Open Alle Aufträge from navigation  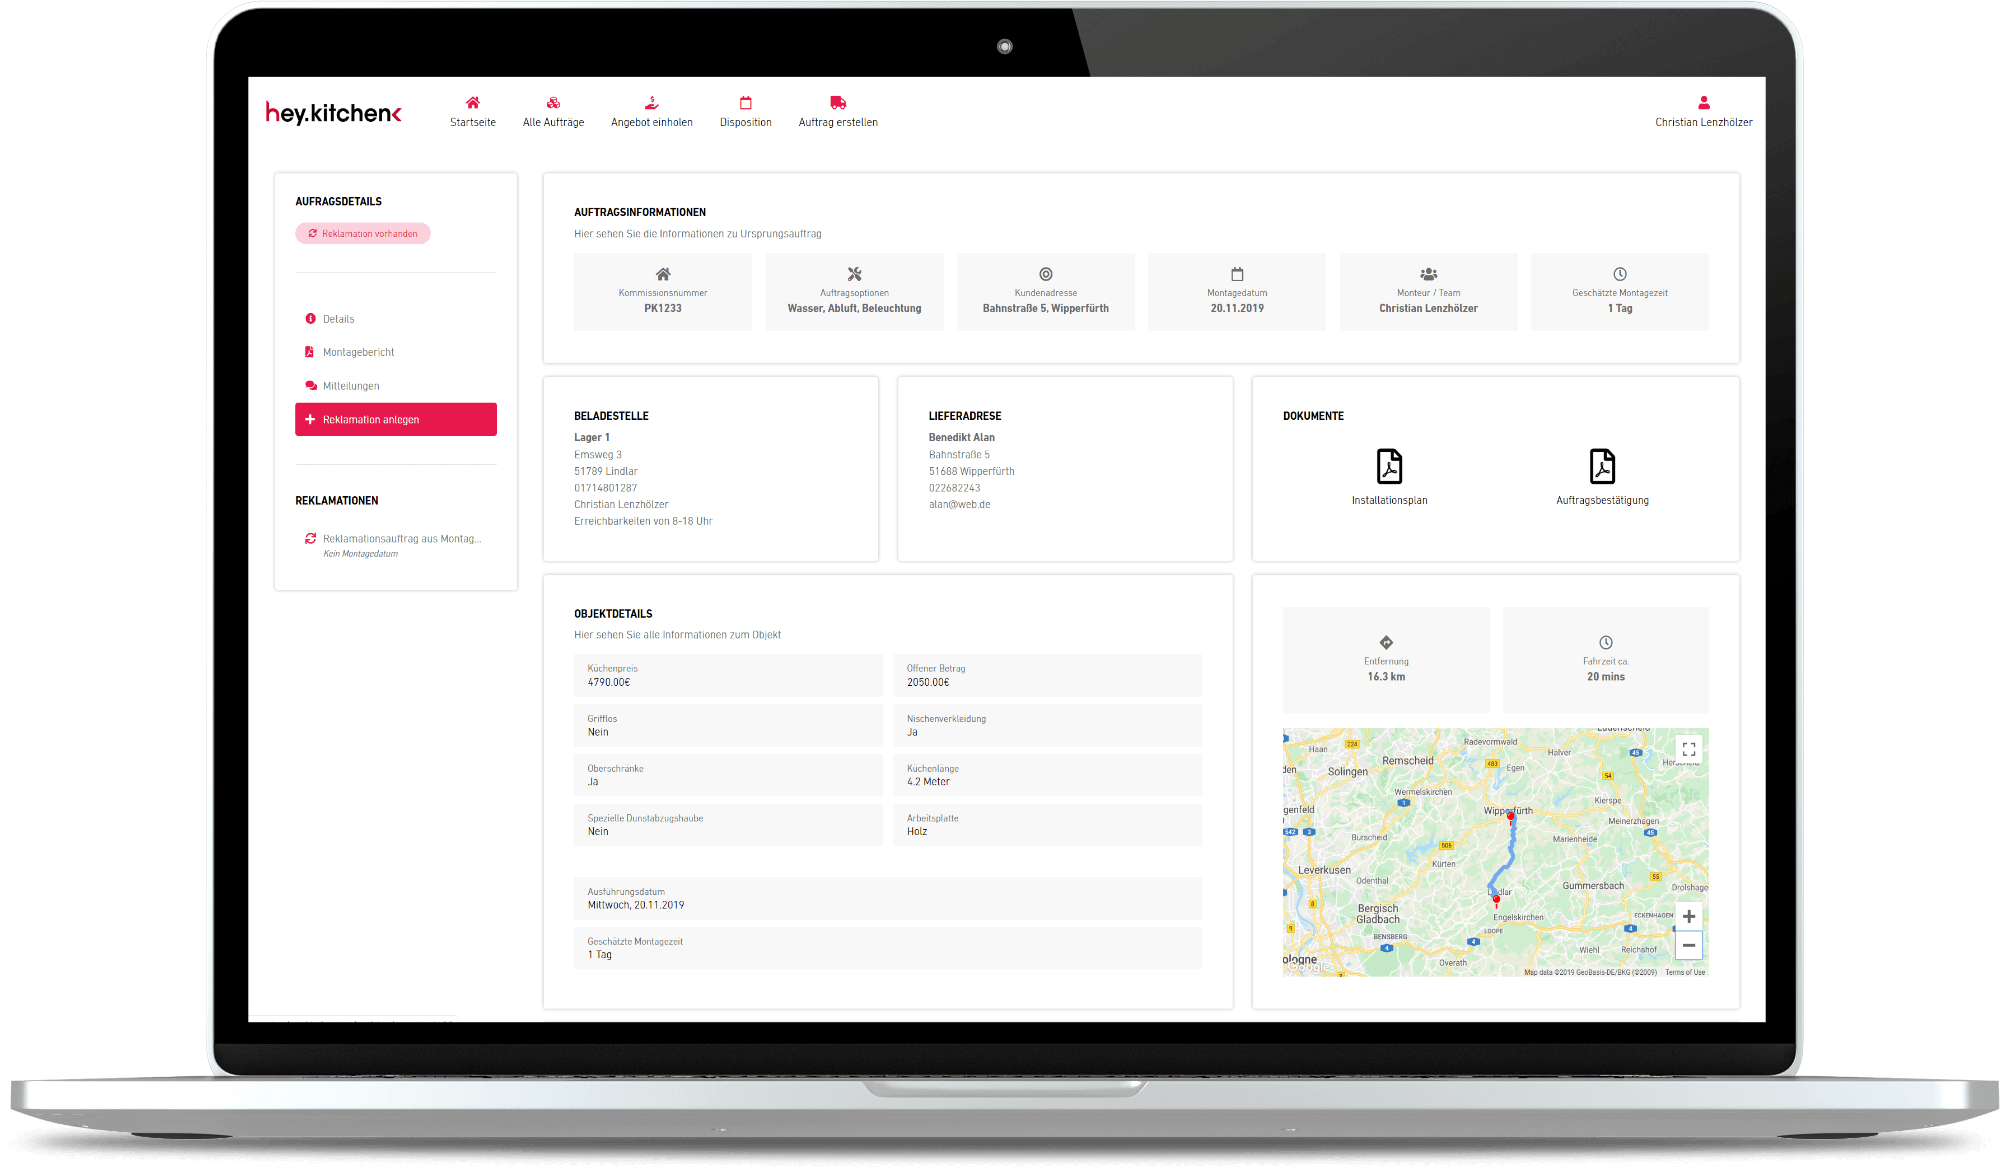[553, 111]
